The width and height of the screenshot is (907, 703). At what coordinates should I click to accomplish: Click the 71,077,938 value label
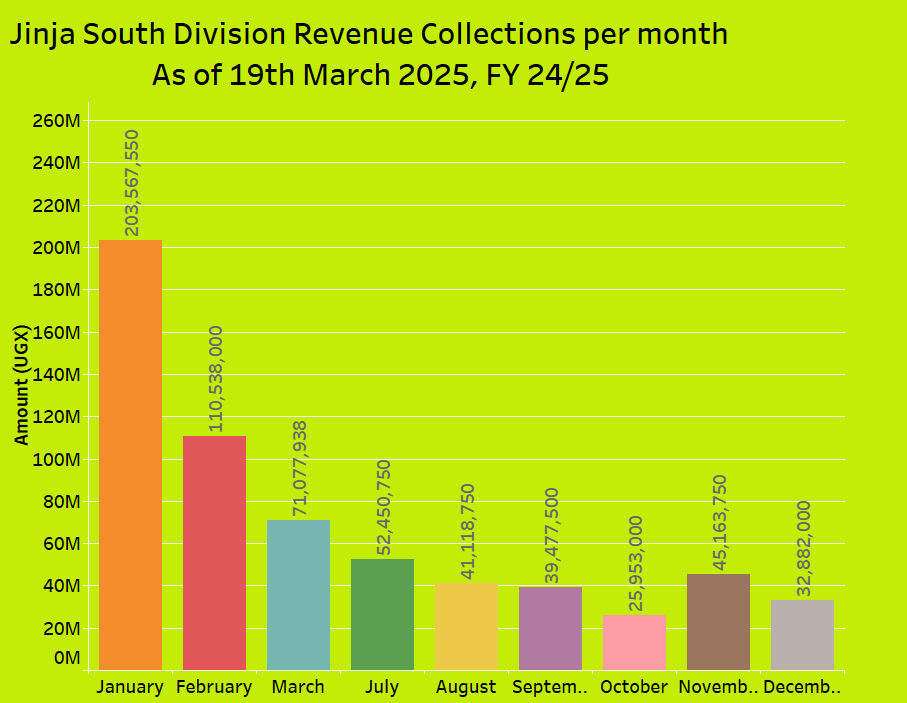click(x=299, y=469)
